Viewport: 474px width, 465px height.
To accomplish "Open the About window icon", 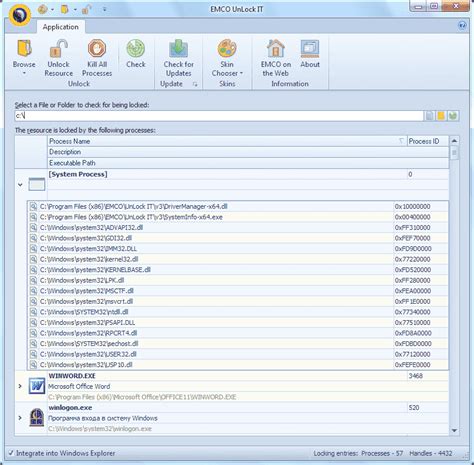I will pos(310,48).
